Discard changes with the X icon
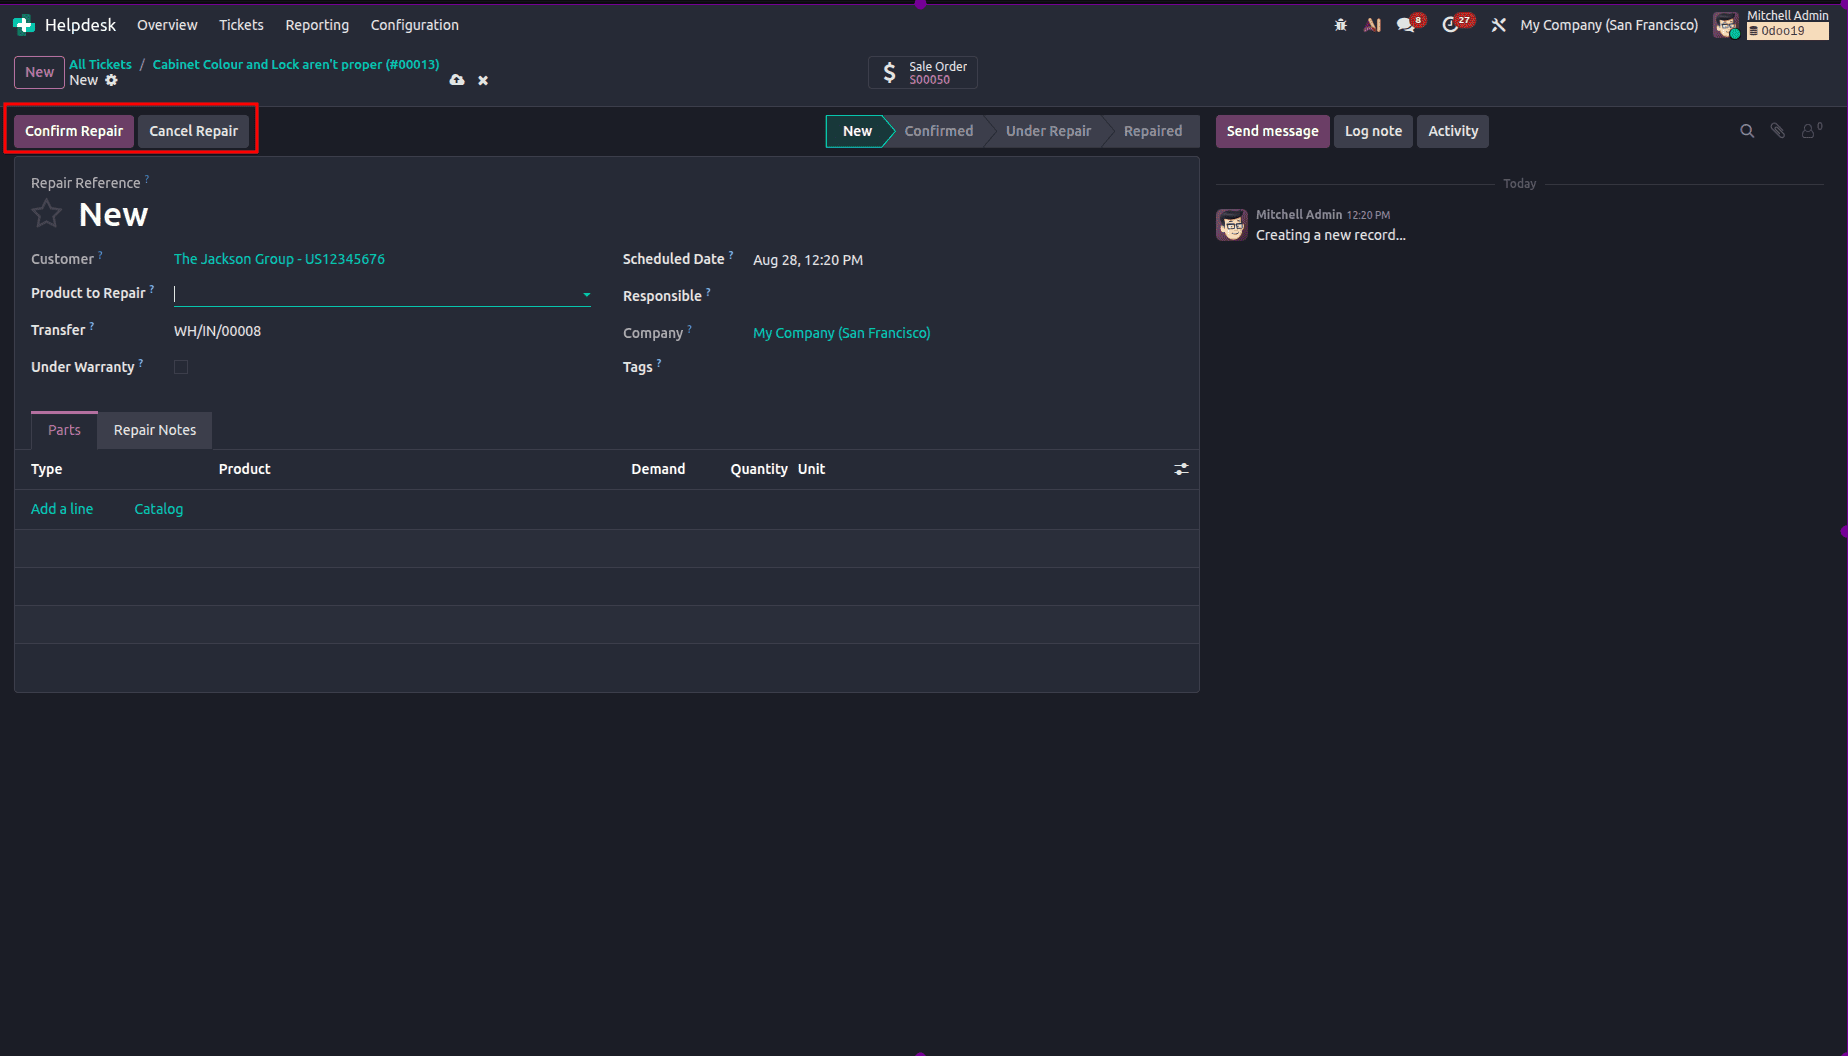Screen dimensions: 1848x1056 (483, 80)
